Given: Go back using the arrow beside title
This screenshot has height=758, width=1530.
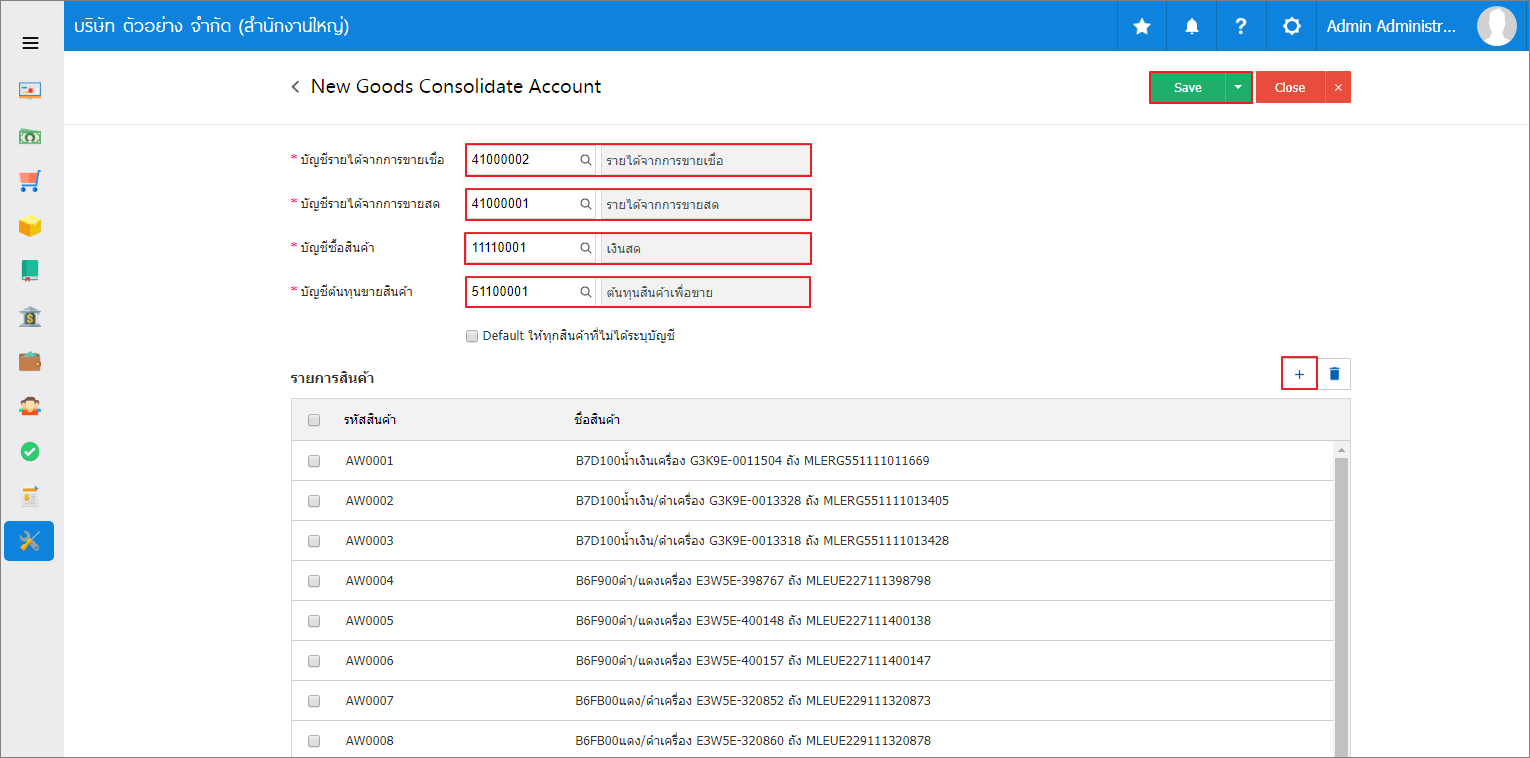Looking at the screenshot, I should [x=295, y=87].
